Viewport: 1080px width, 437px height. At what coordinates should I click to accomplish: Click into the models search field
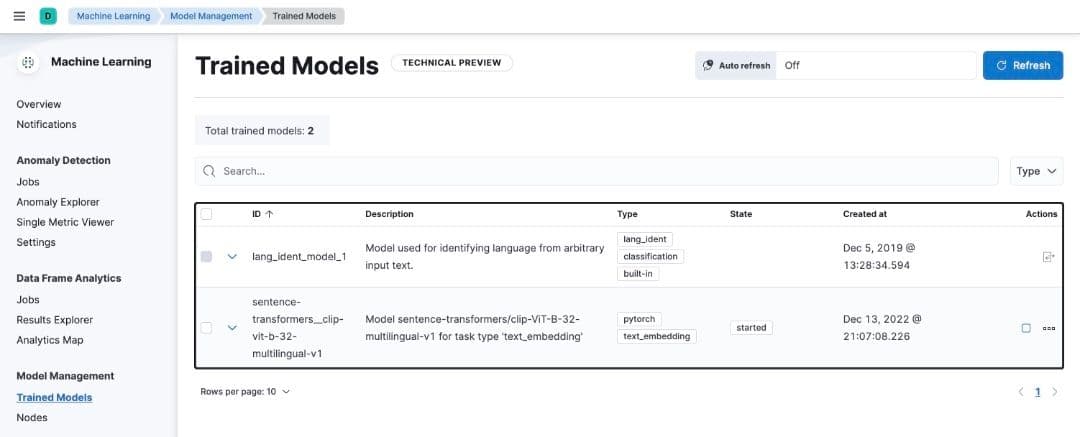coord(600,171)
